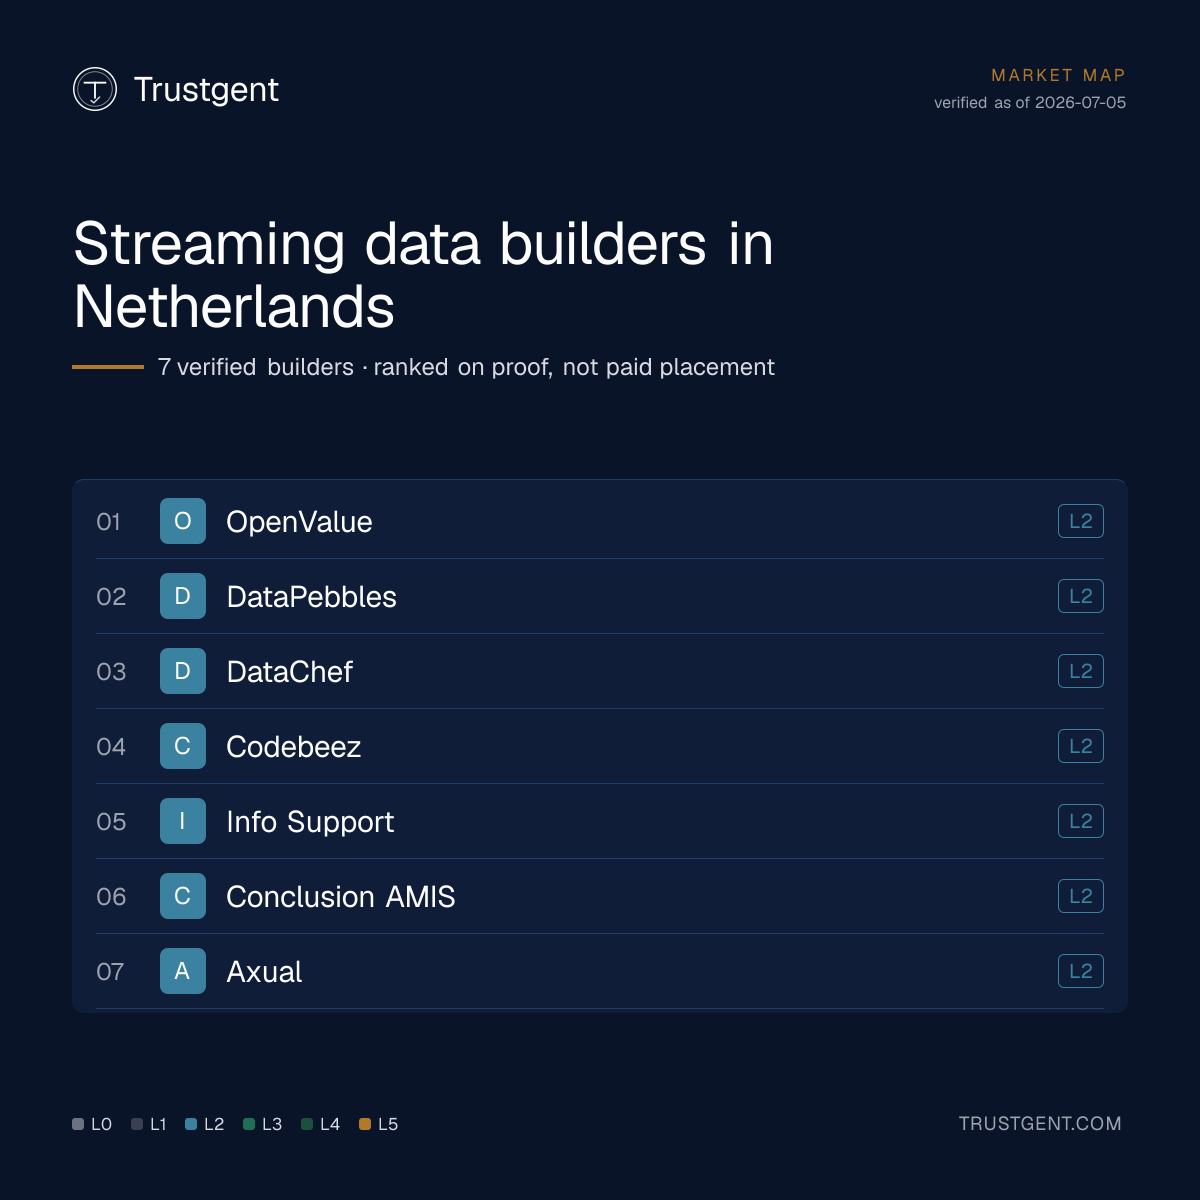Select the OpenValue 'O' avatar icon
1200x1200 pixels.
coord(183,521)
